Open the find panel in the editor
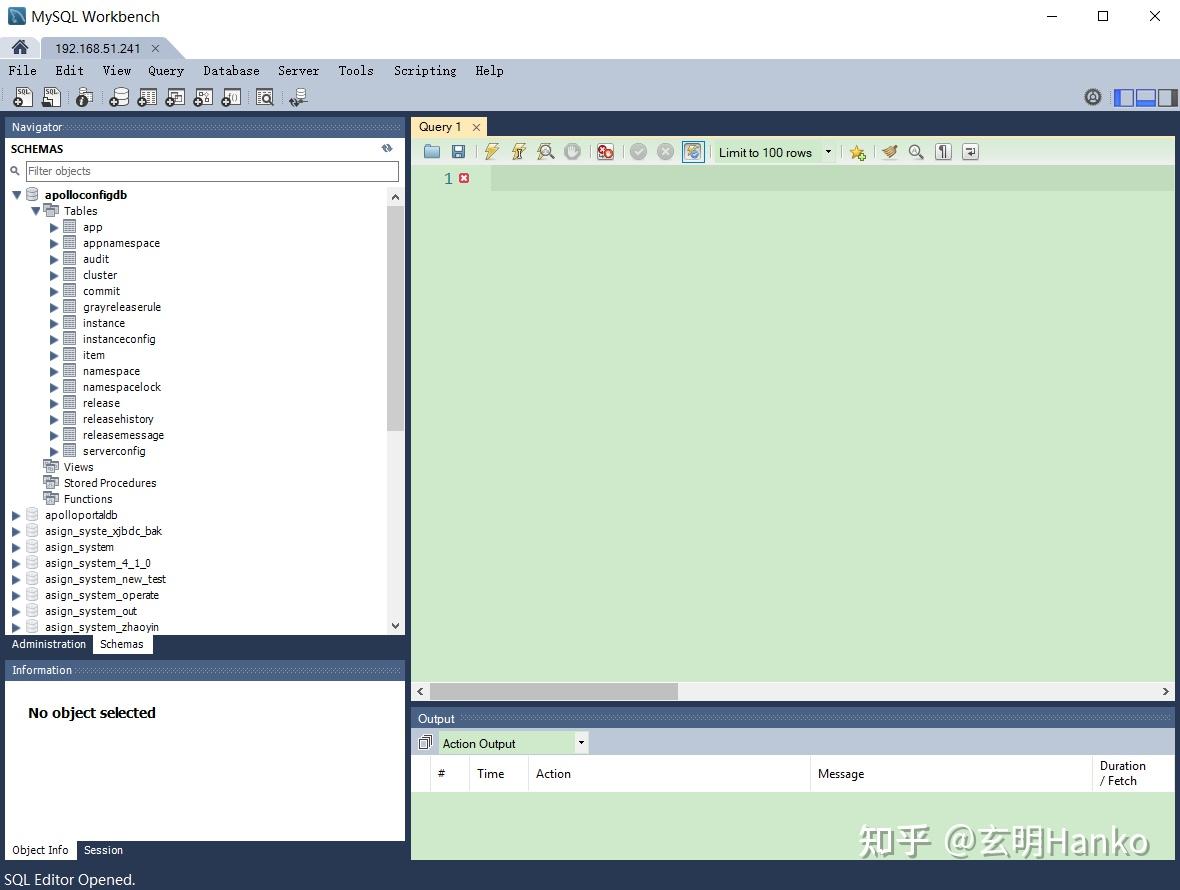 point(916,152)
